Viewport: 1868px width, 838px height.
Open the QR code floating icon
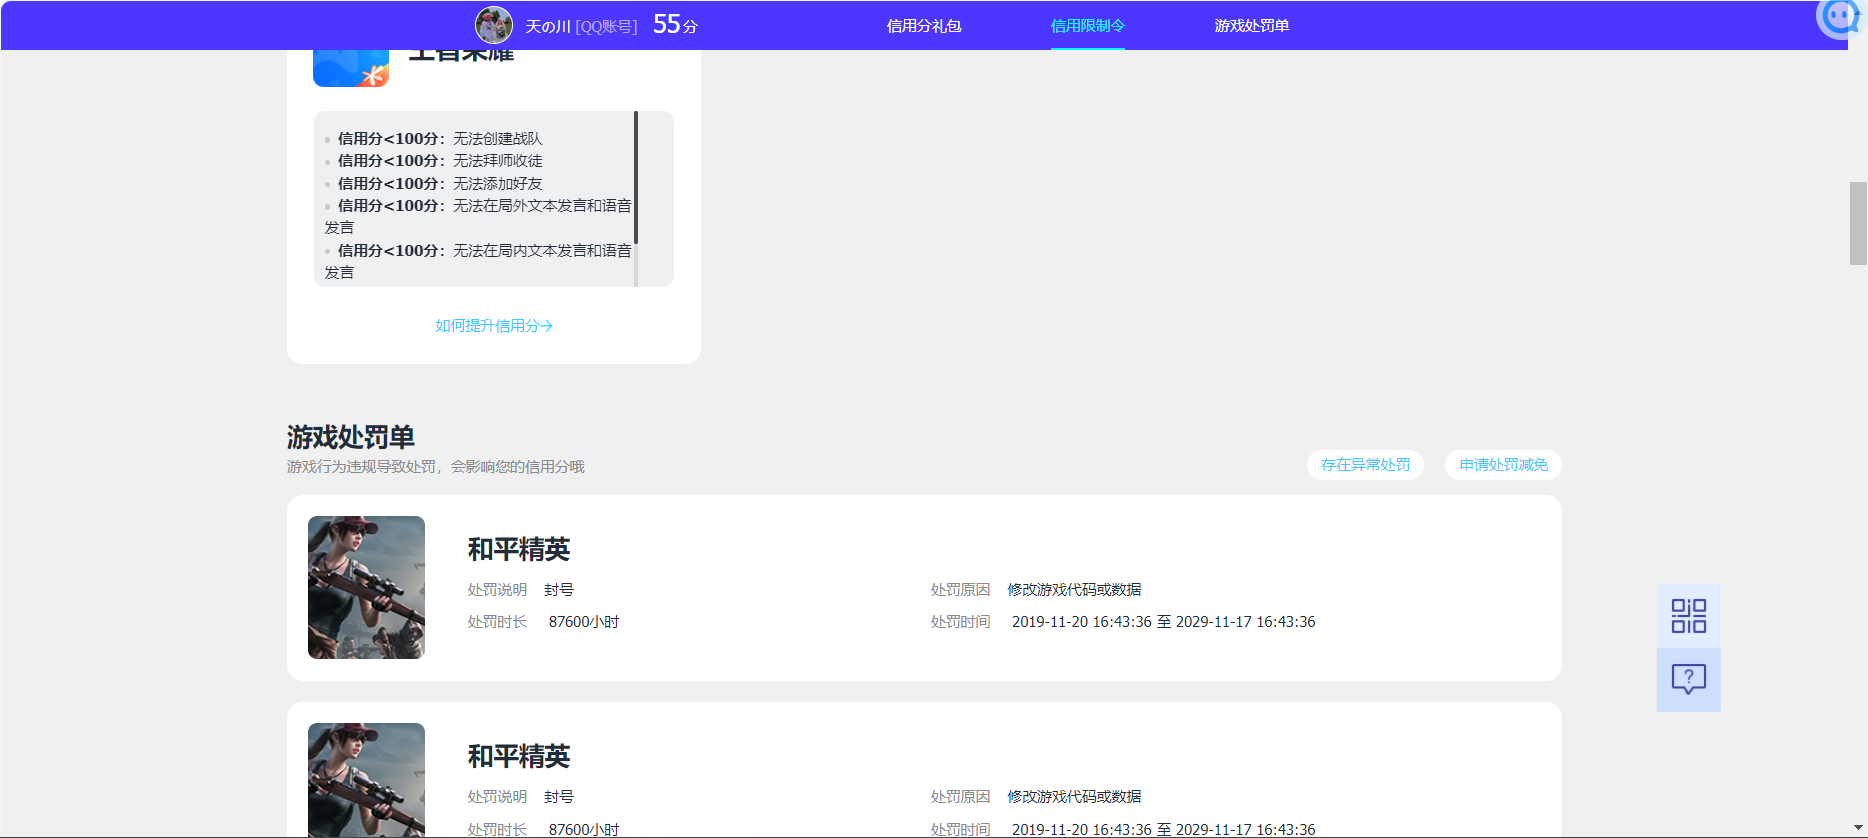tap(1689, 616)
